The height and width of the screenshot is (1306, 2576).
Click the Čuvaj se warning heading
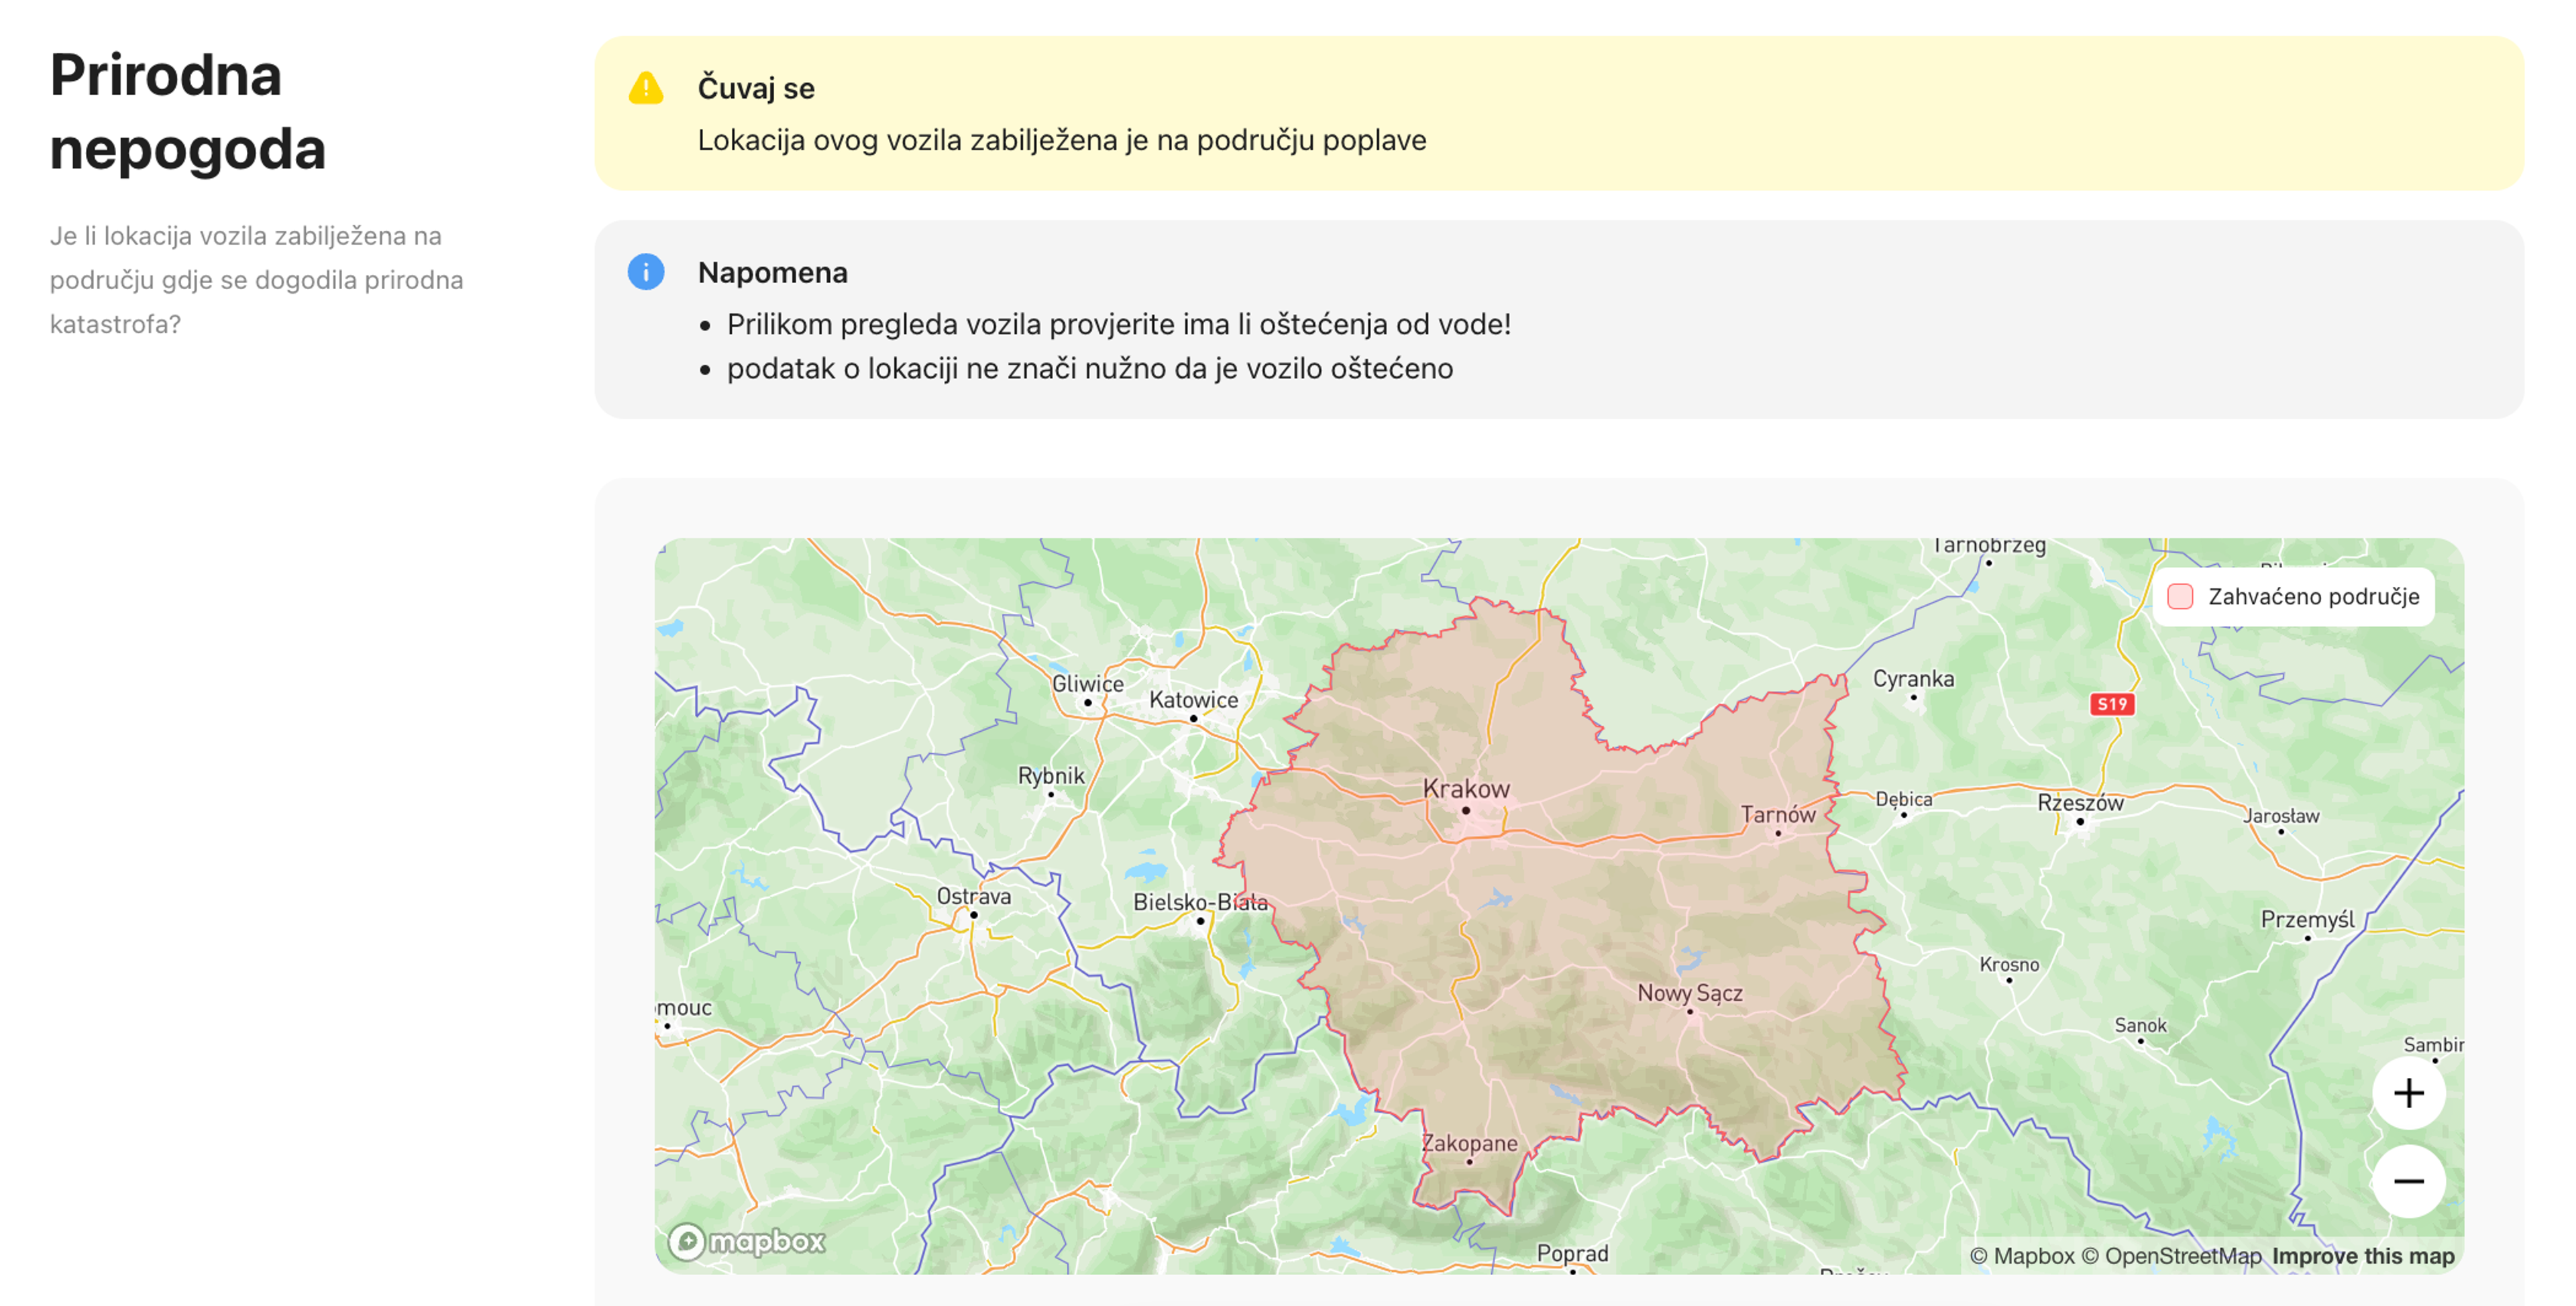[756, 88]
